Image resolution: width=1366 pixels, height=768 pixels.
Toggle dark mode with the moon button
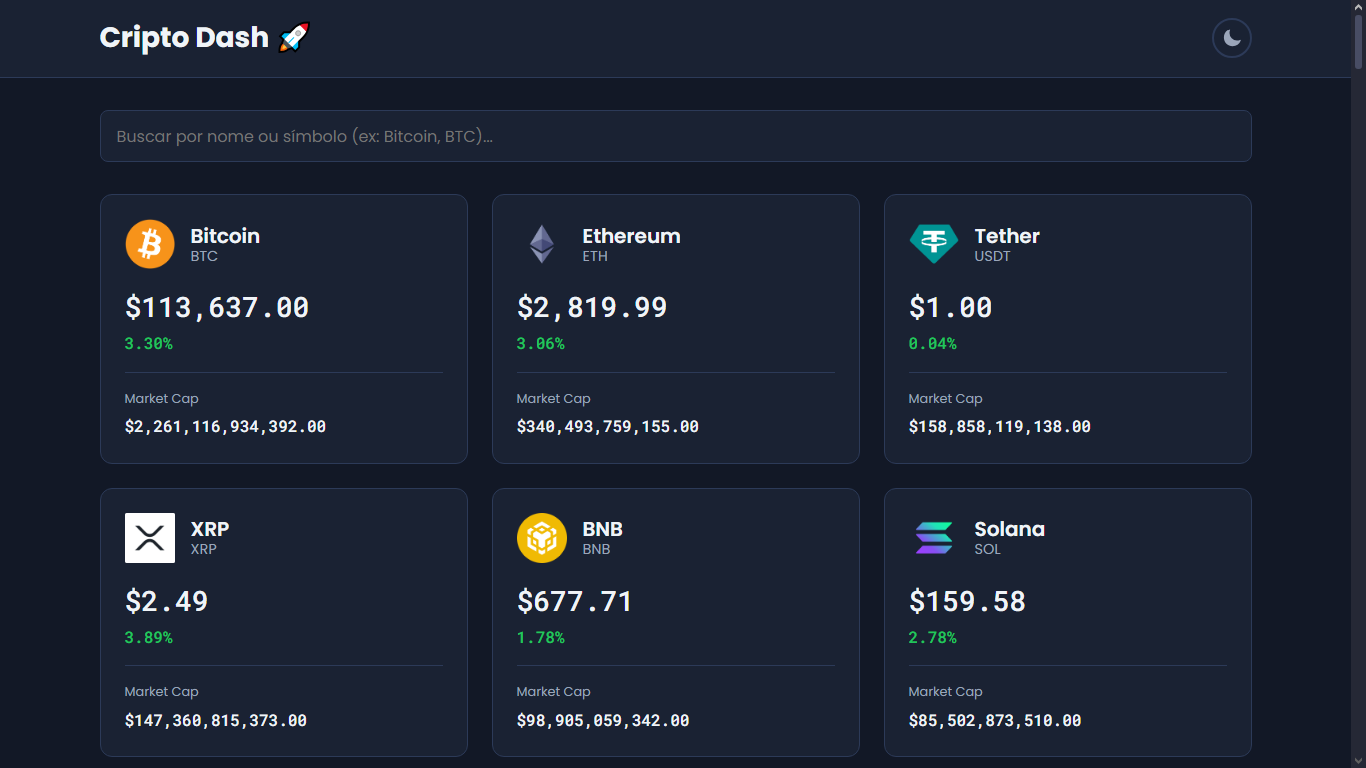(x=1231, y=39)
